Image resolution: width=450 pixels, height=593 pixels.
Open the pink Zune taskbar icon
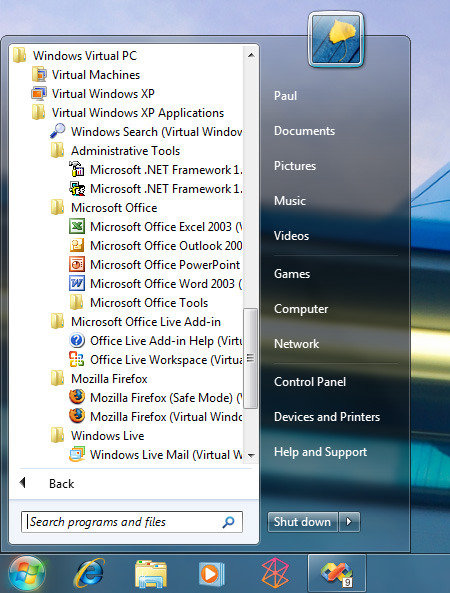[275, 573]
